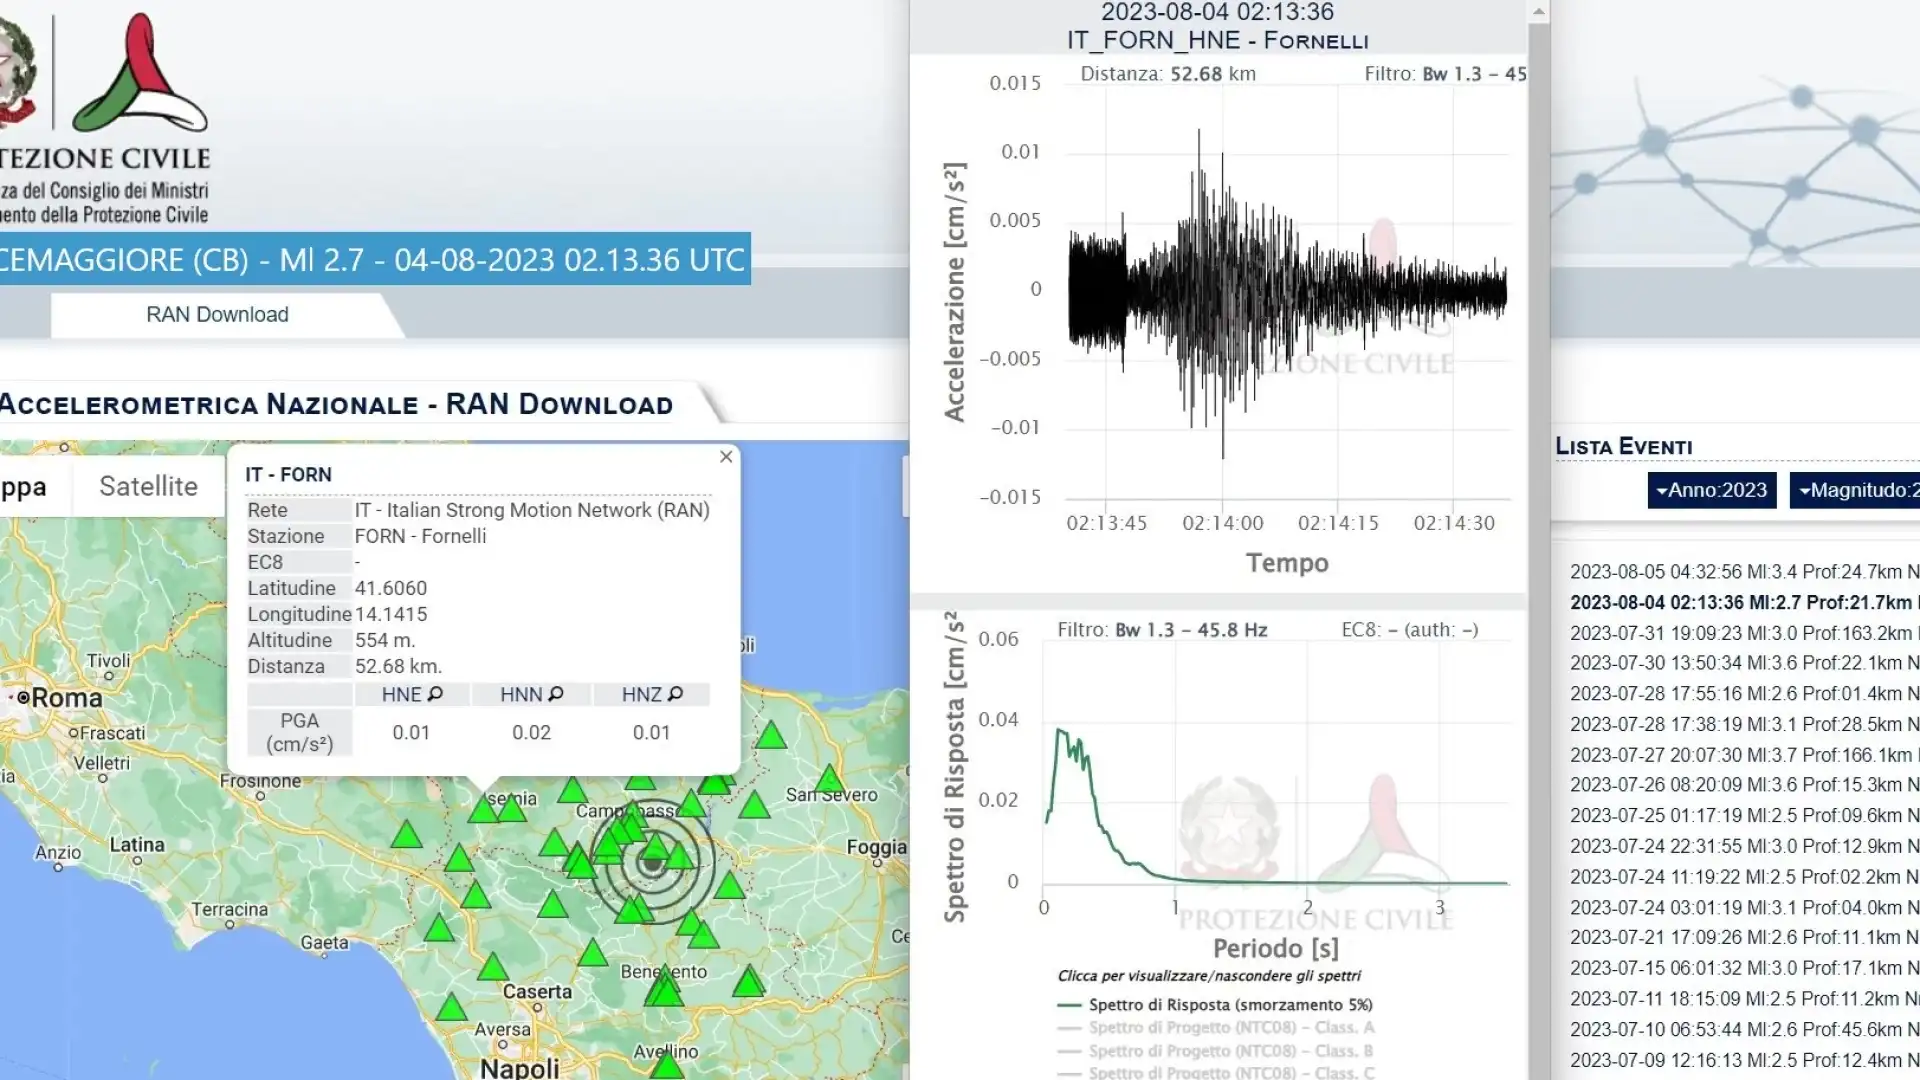Select event 2023-07-30 13:50:34 Ml:3.6
This screenshot has width=1920, height=1080.
[1744, 663]
